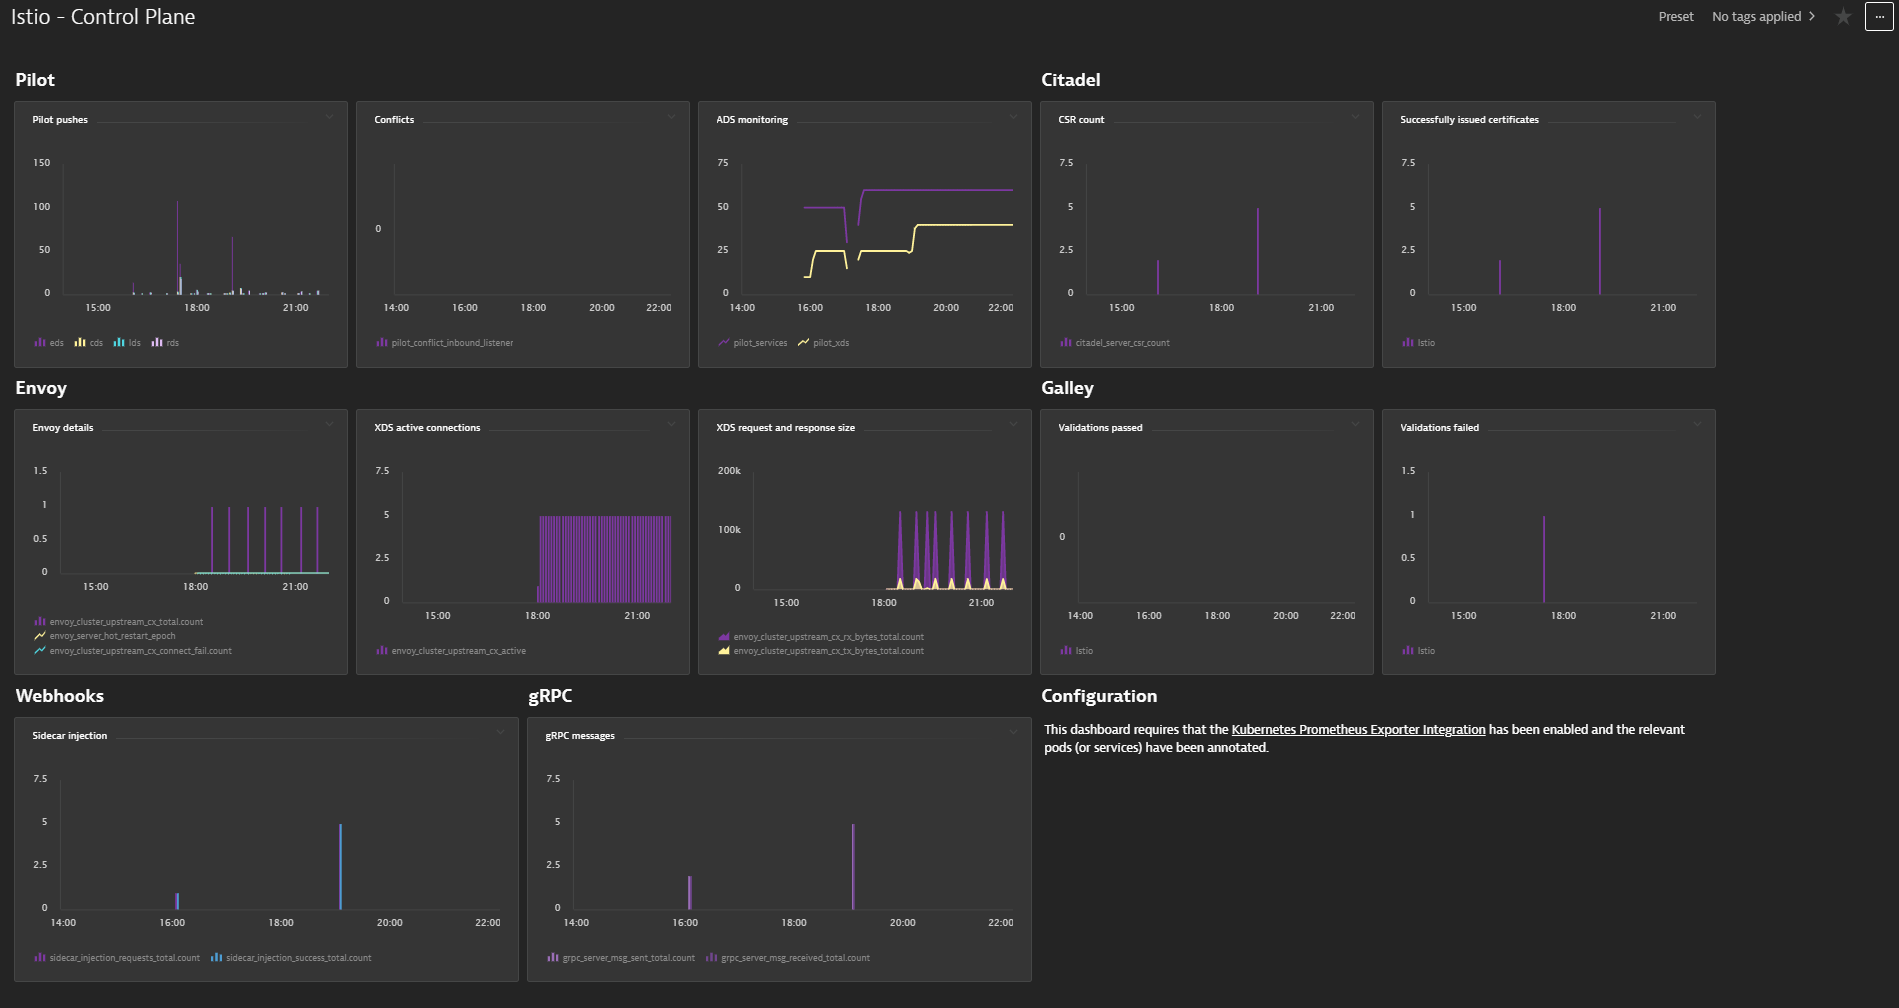This screenshot has height=1008, width=1899.
Task: Expand the gRPC messages tile chevron
Action: click(1013, 733)
